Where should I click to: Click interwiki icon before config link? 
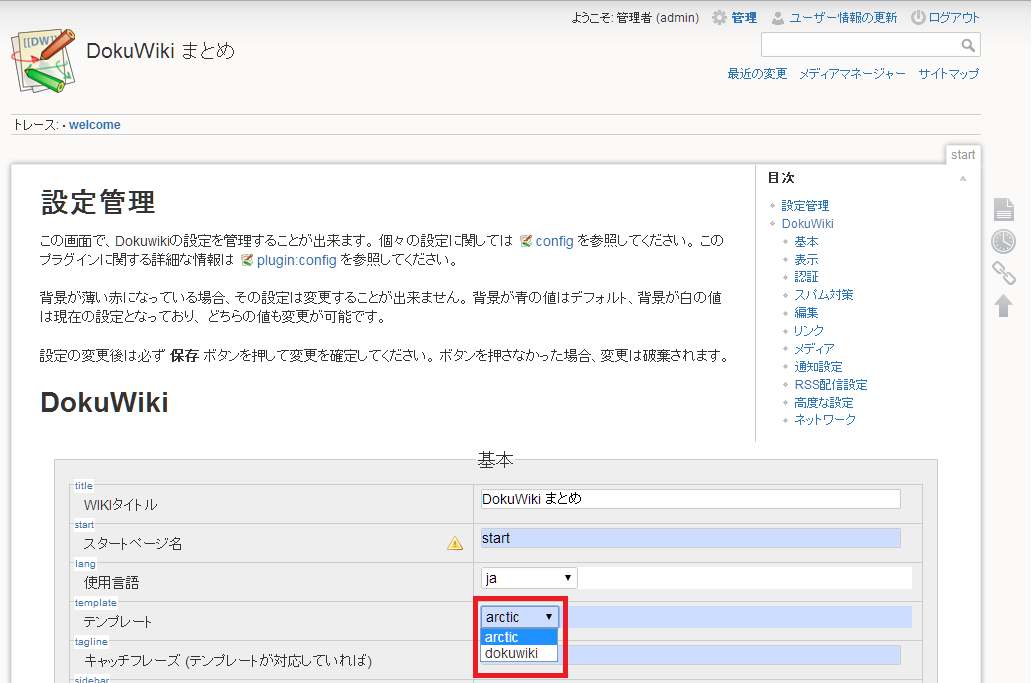(526, 241)
